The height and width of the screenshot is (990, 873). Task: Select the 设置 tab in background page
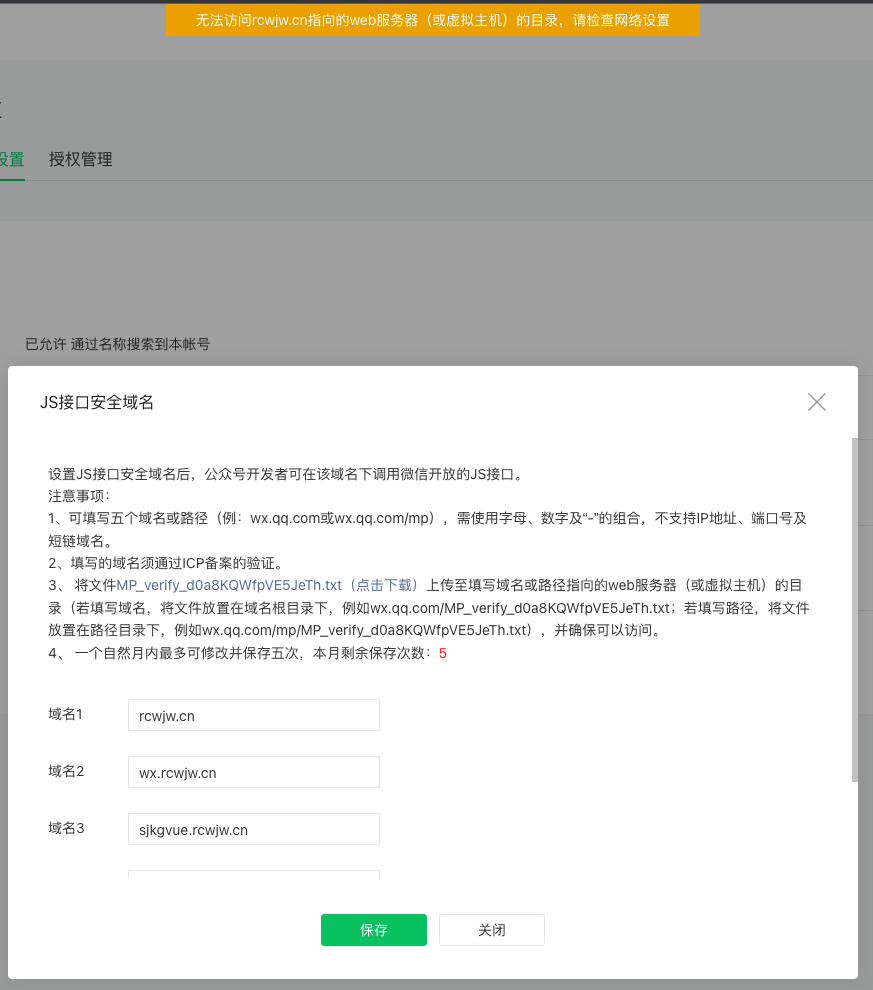tap(11, 159)
